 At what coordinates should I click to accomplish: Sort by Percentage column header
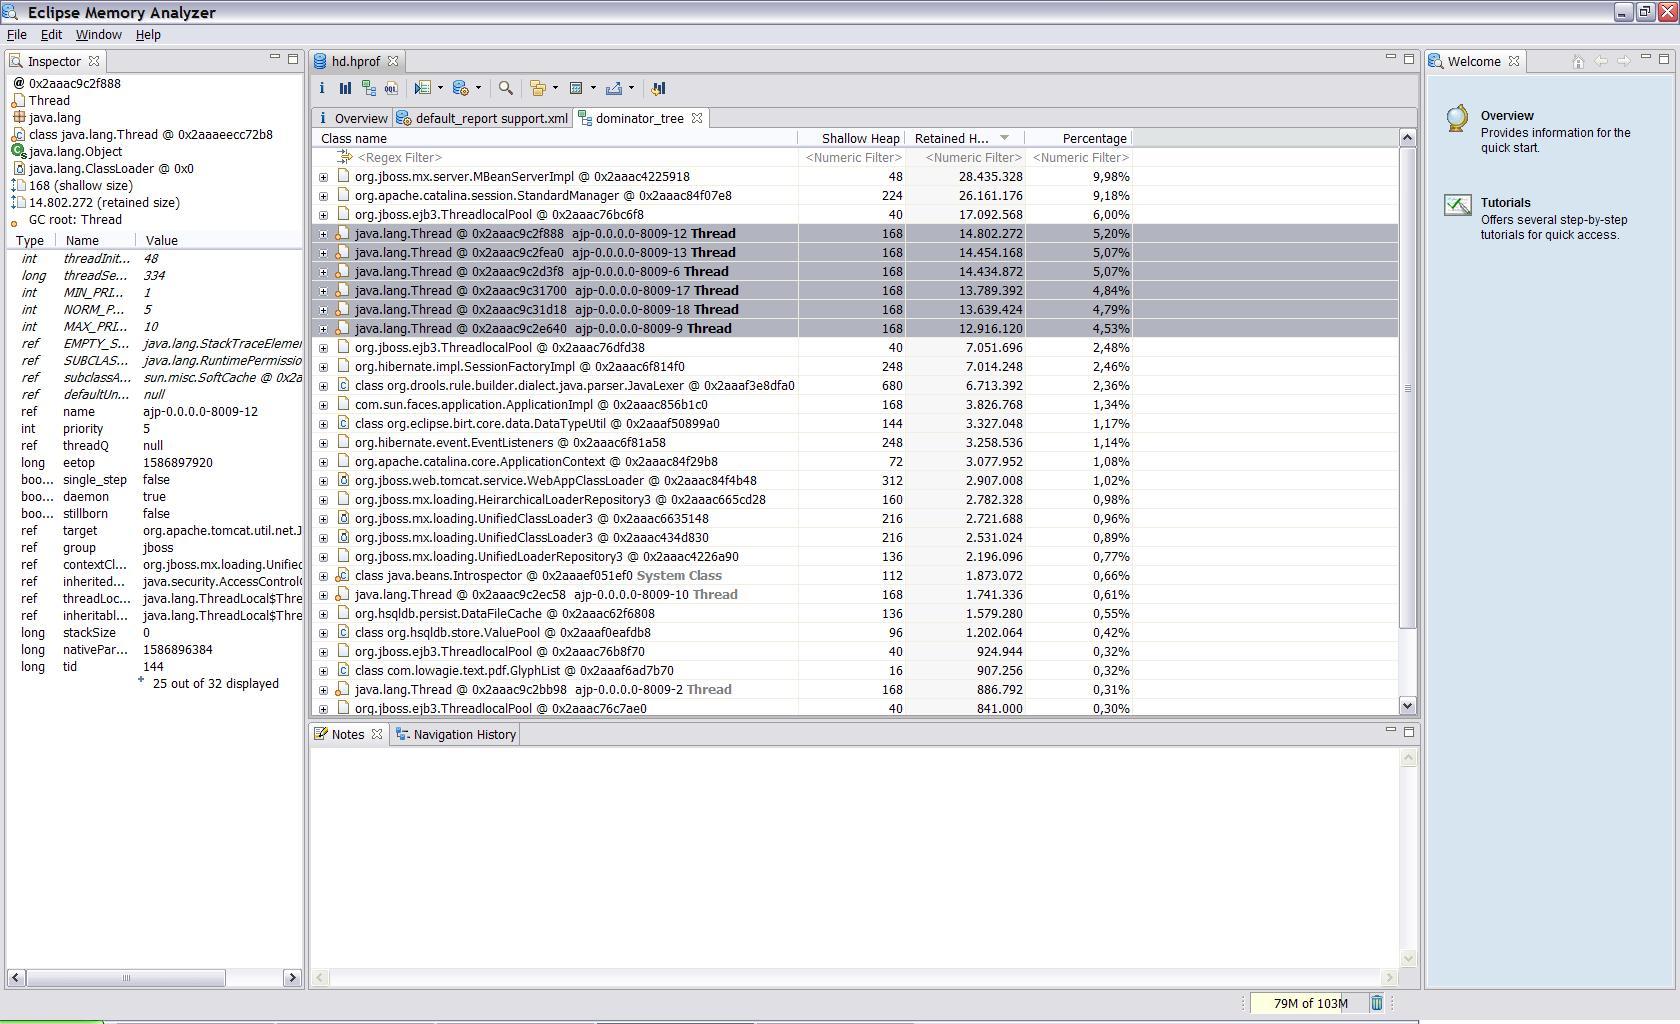coord(1078,138)
